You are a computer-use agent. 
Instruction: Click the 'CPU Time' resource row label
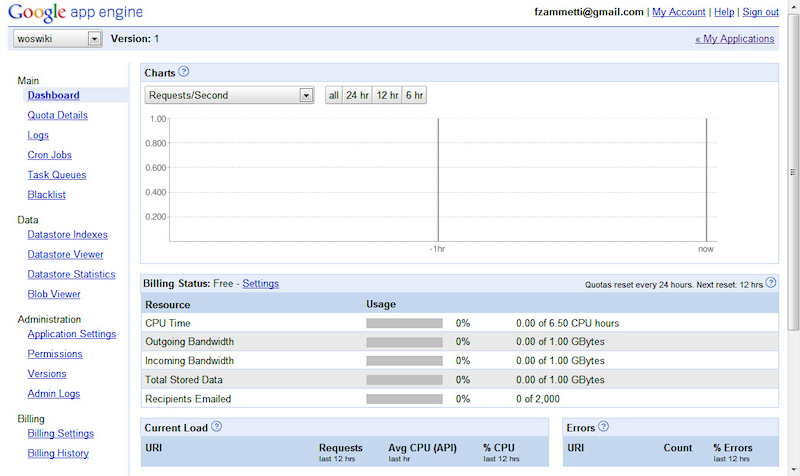click(168, 323)
